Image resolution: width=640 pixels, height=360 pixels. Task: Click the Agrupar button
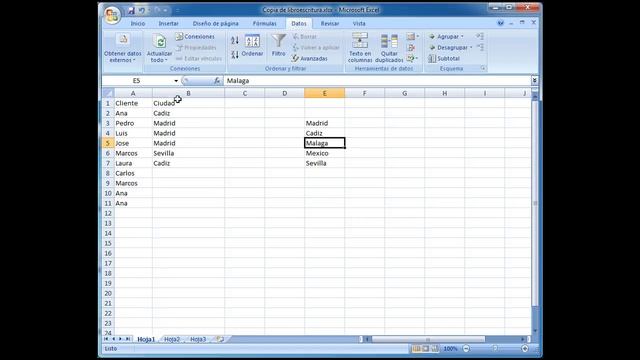pos(444,37)
